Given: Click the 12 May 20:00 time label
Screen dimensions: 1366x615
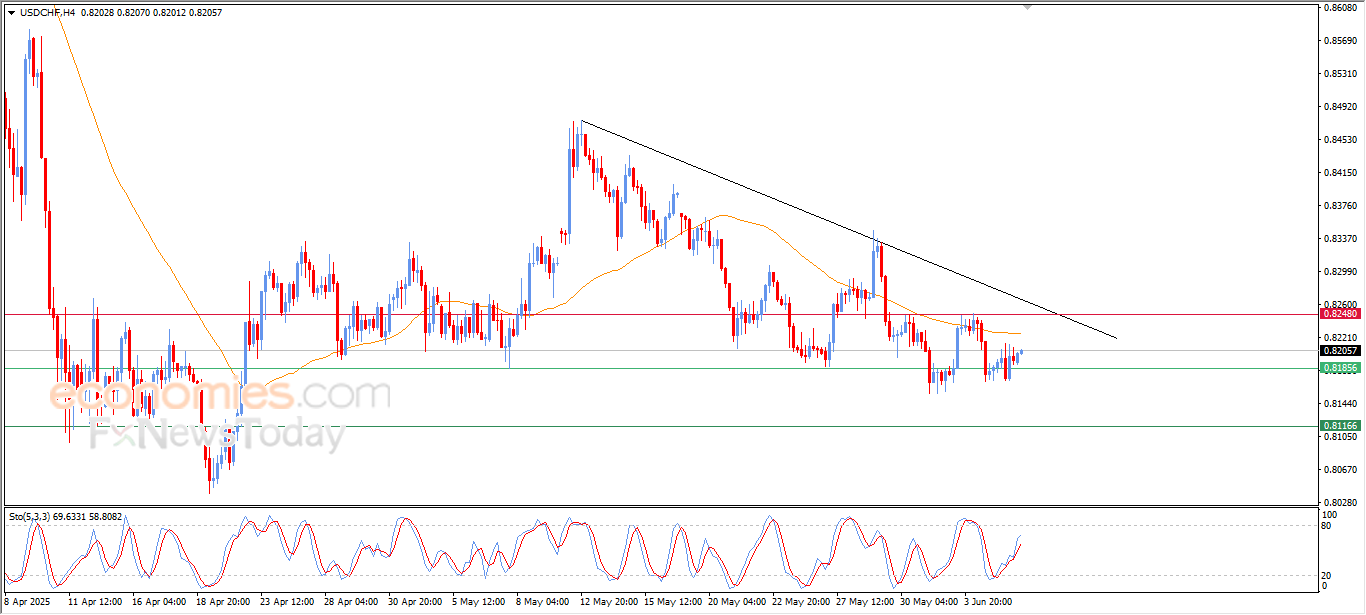Looking at the screenshot, I should 608,603.
